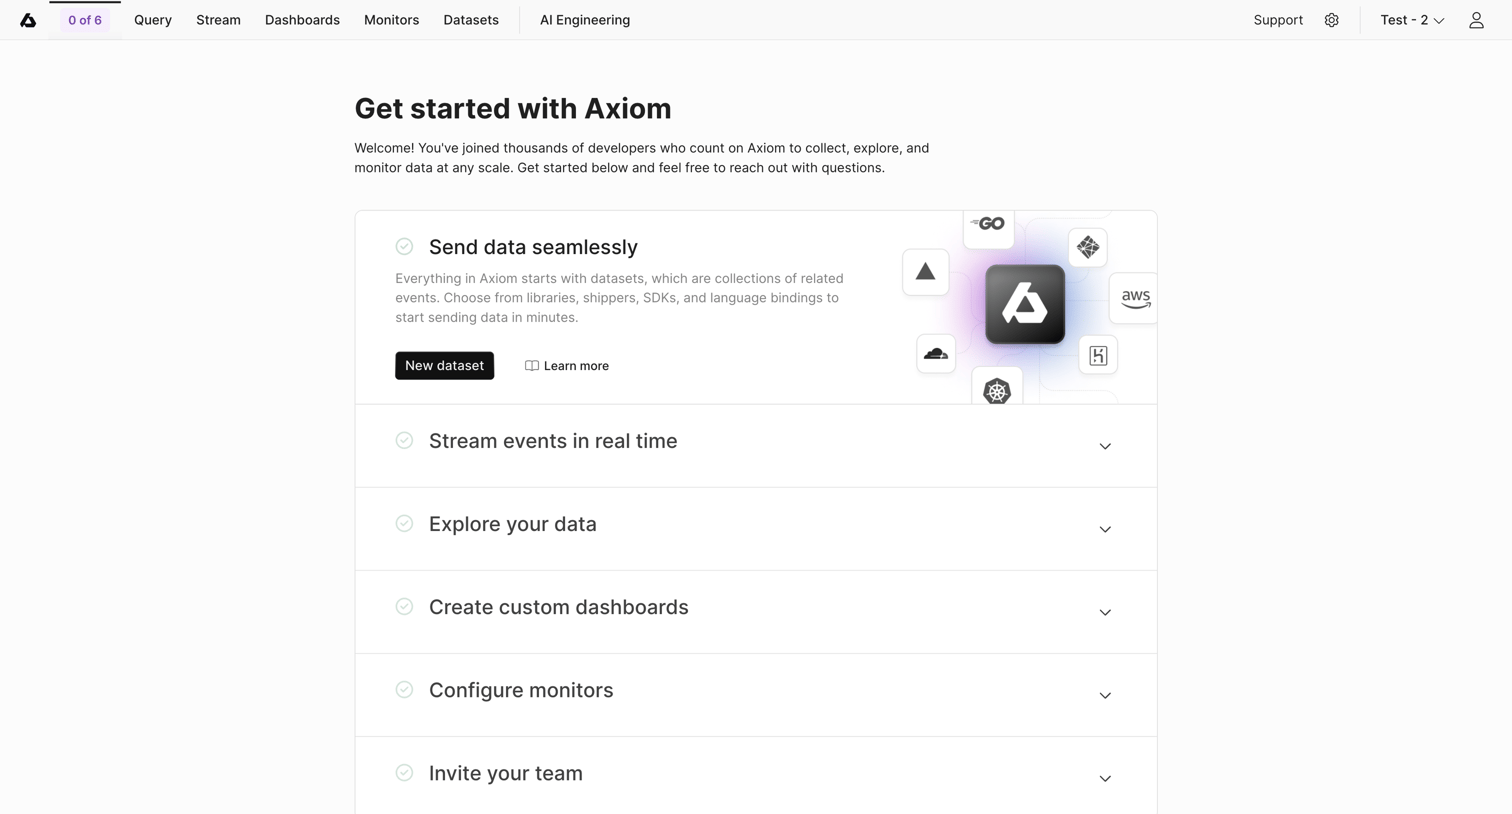1512x814 pixels.
Task: Open the AI Engineering tab
Action: pos(585,20)
